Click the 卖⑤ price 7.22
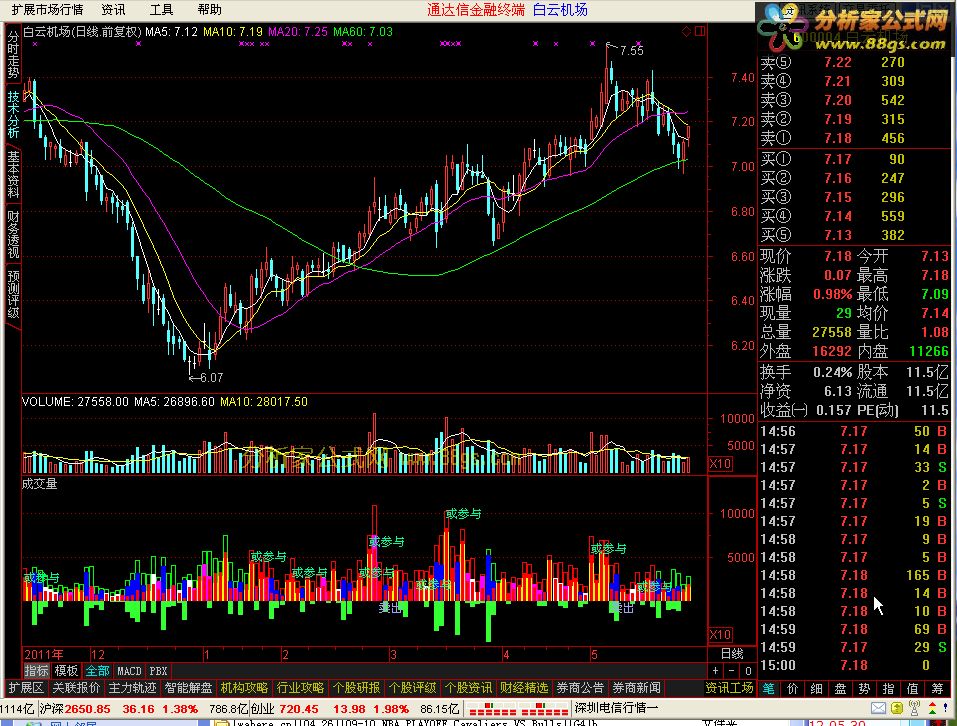This screenshot has height=726, width=957. click(x=837, y=62)
